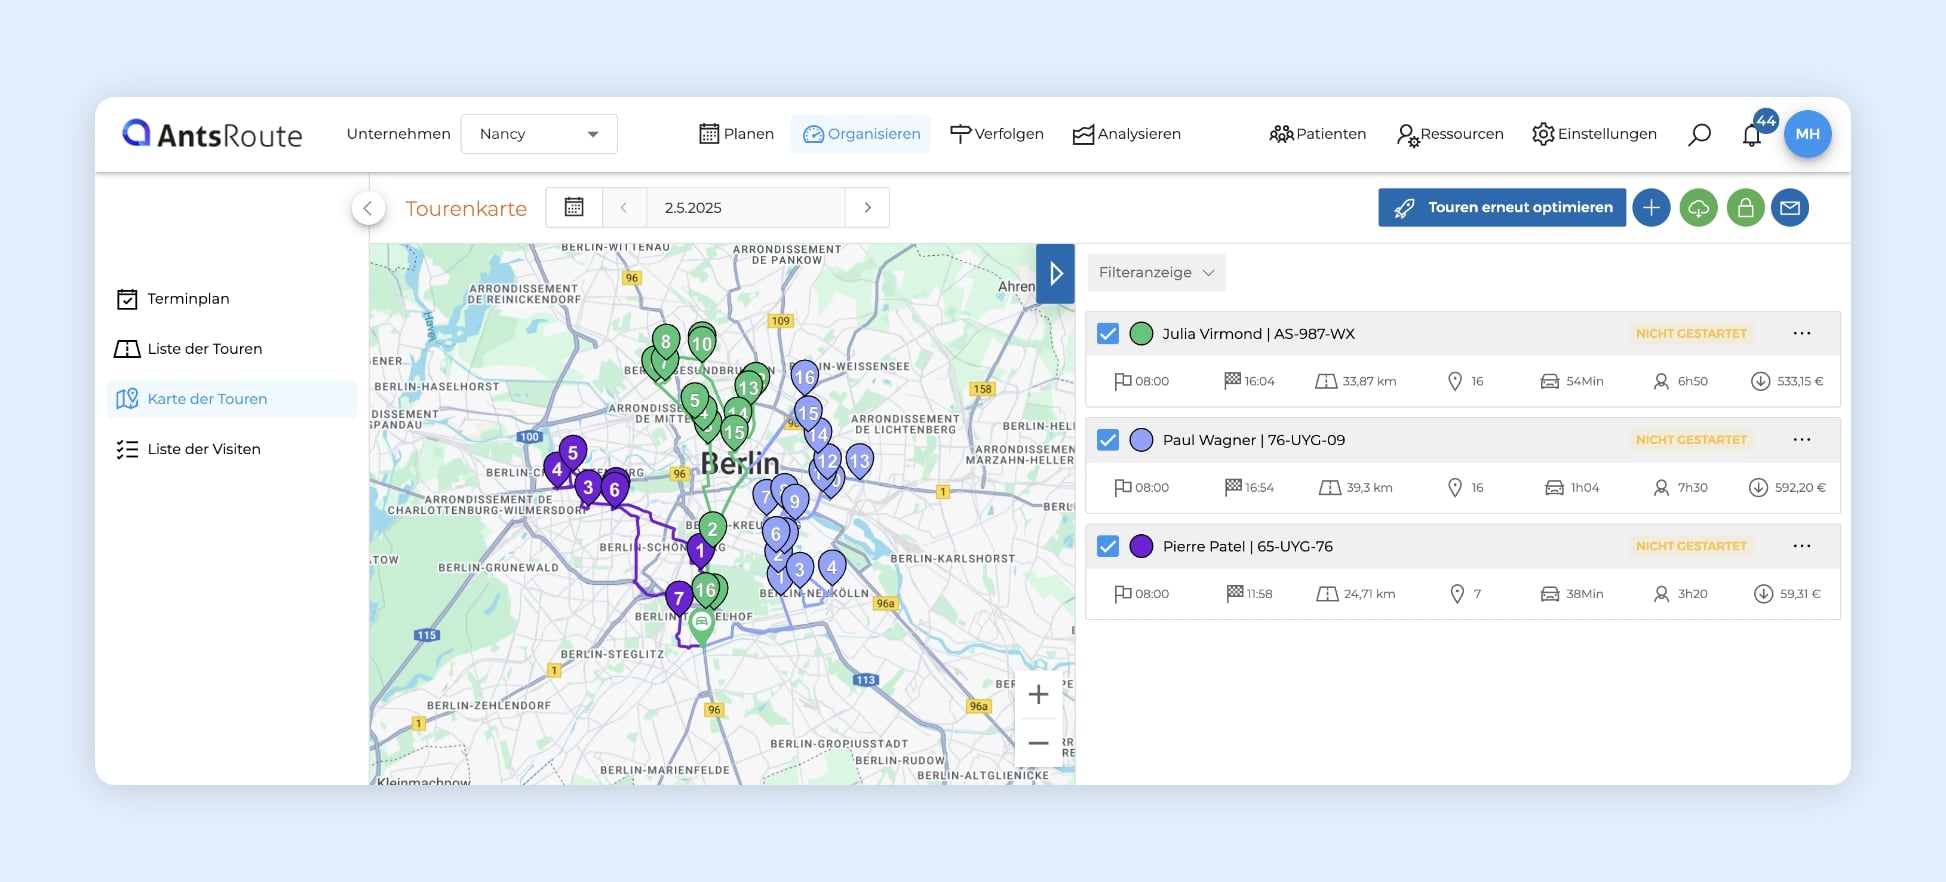This screenshot has width=1946, height=882.
Task: Click Touren erneut optimieren button
Action: [1501, 208]
